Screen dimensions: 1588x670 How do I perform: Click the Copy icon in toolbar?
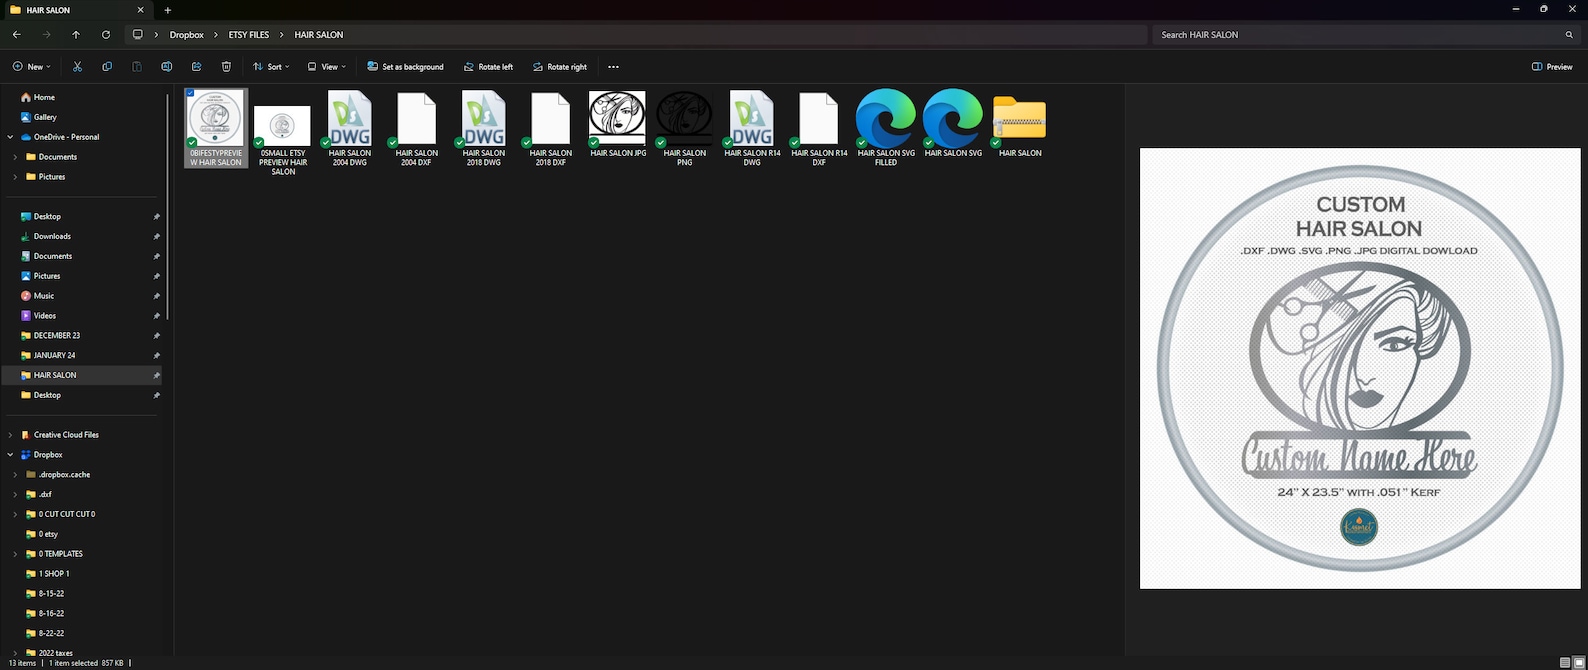(x=107, y=67)
